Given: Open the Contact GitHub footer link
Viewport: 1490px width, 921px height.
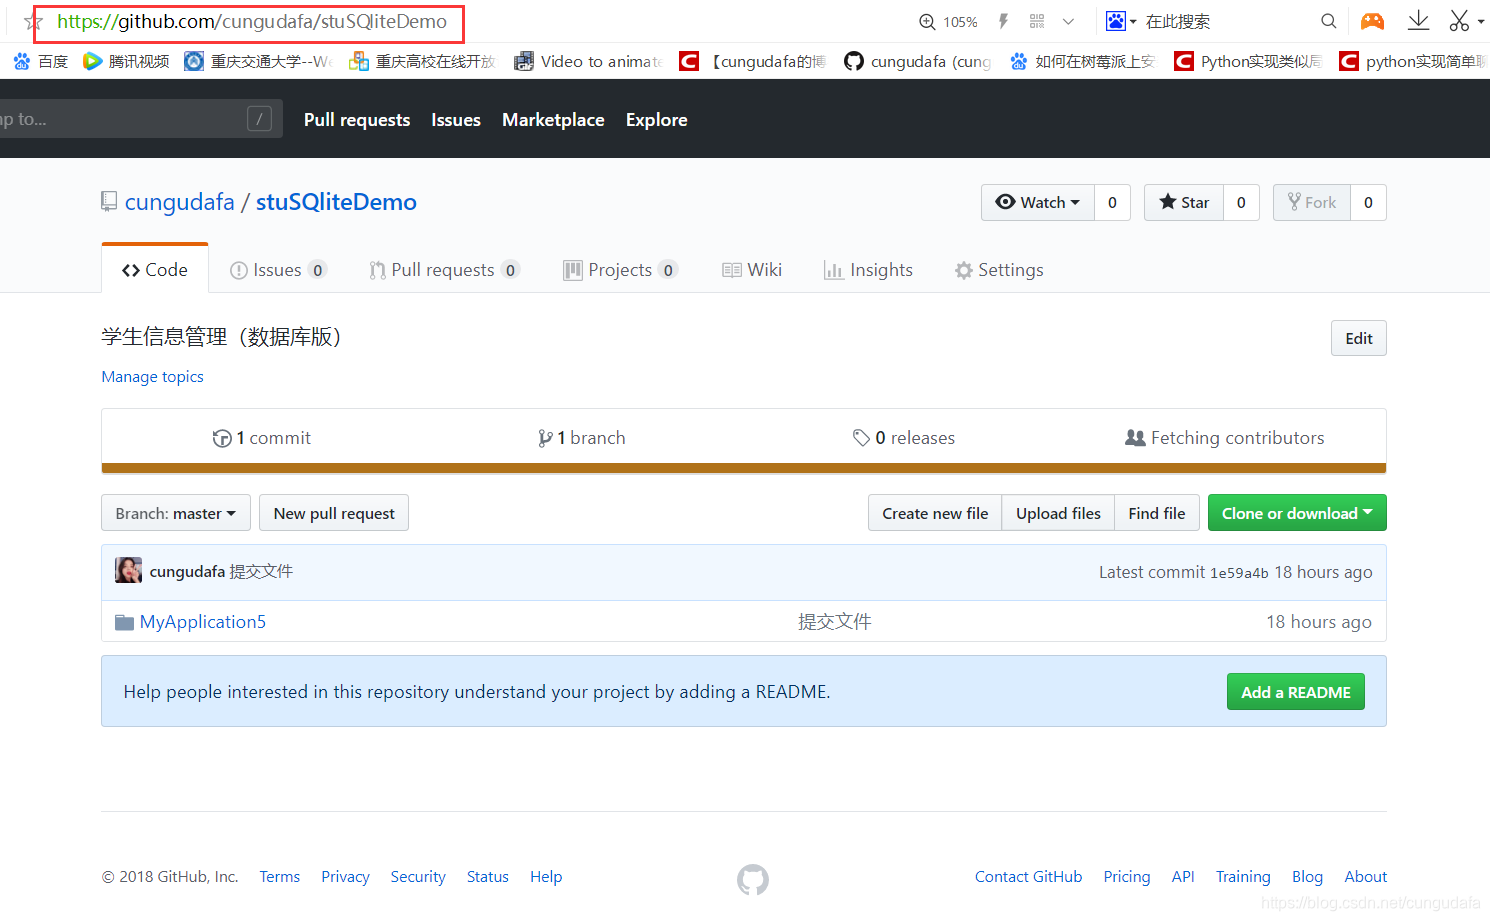Looking at the screenshot, I should pos(1029,877).
